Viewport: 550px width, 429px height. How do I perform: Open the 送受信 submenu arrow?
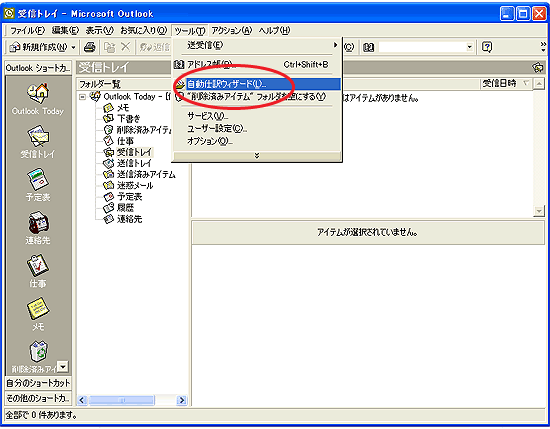pyautogui.click(x=335, y=45)
